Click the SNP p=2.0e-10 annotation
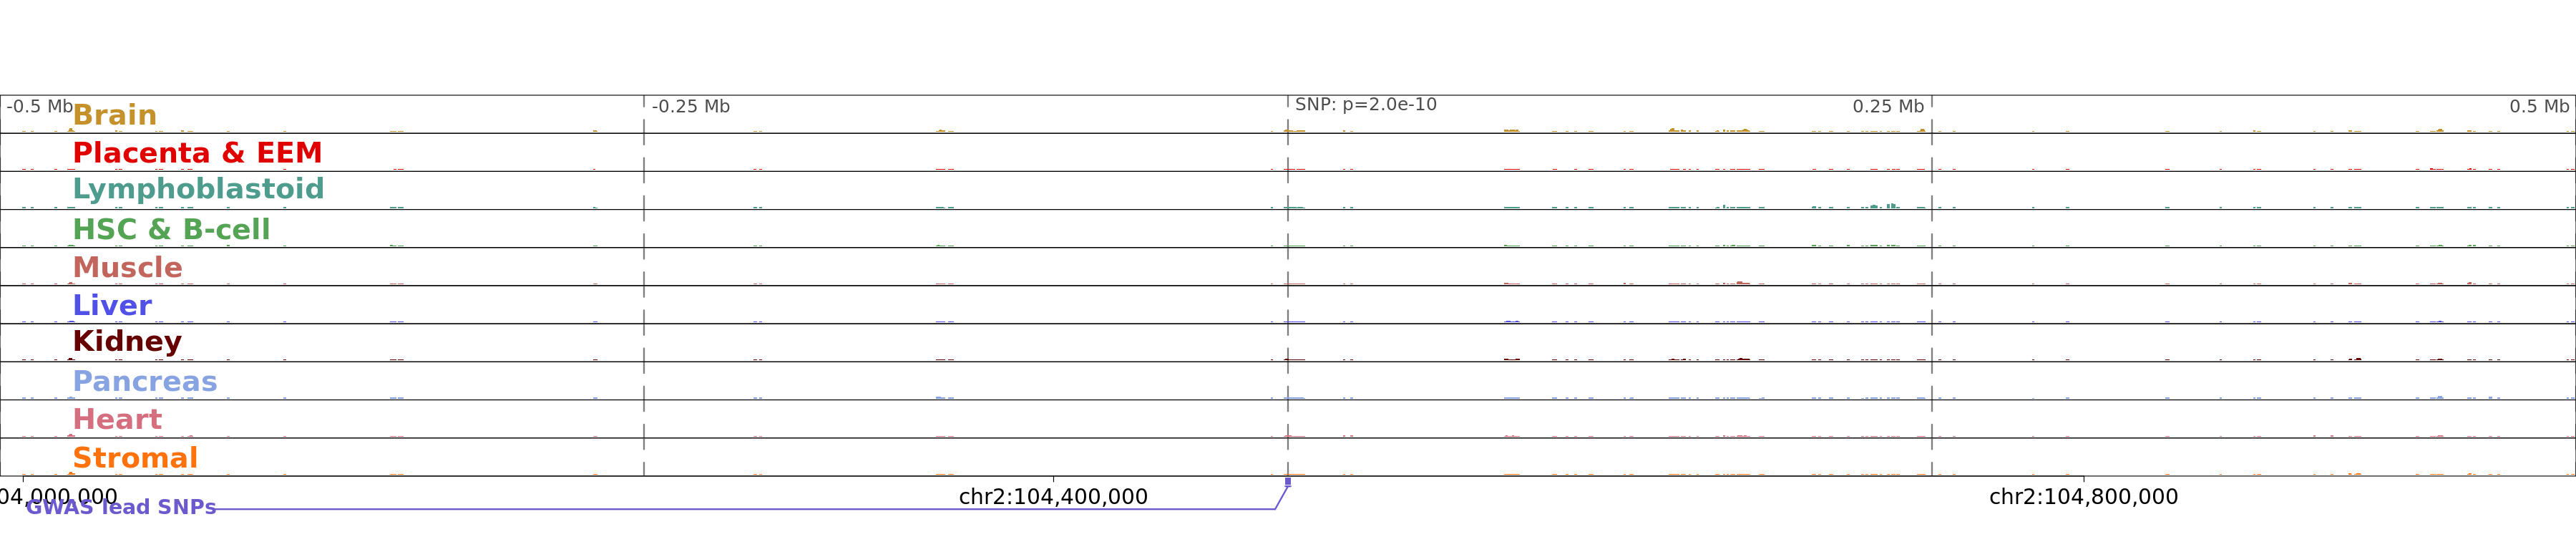2576x537 pixels. click(1365, 105)
